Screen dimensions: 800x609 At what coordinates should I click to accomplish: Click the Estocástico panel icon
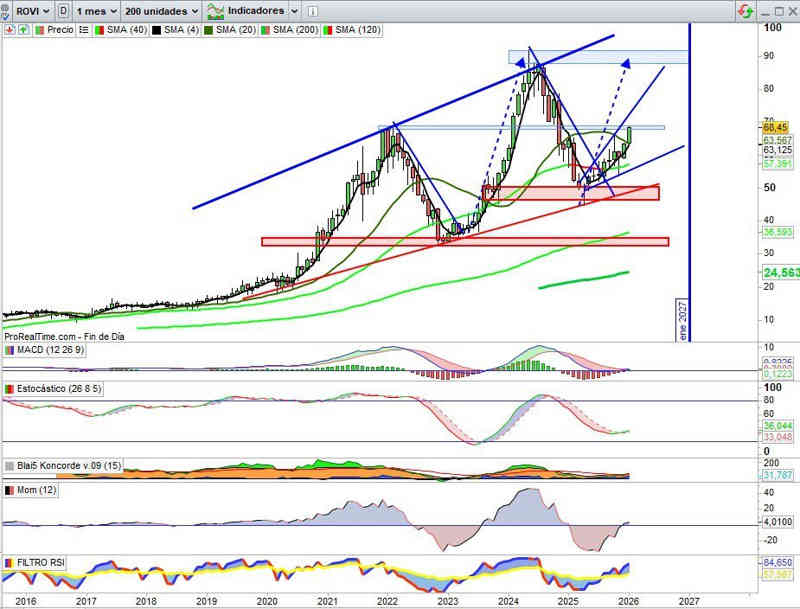[9, 388]
